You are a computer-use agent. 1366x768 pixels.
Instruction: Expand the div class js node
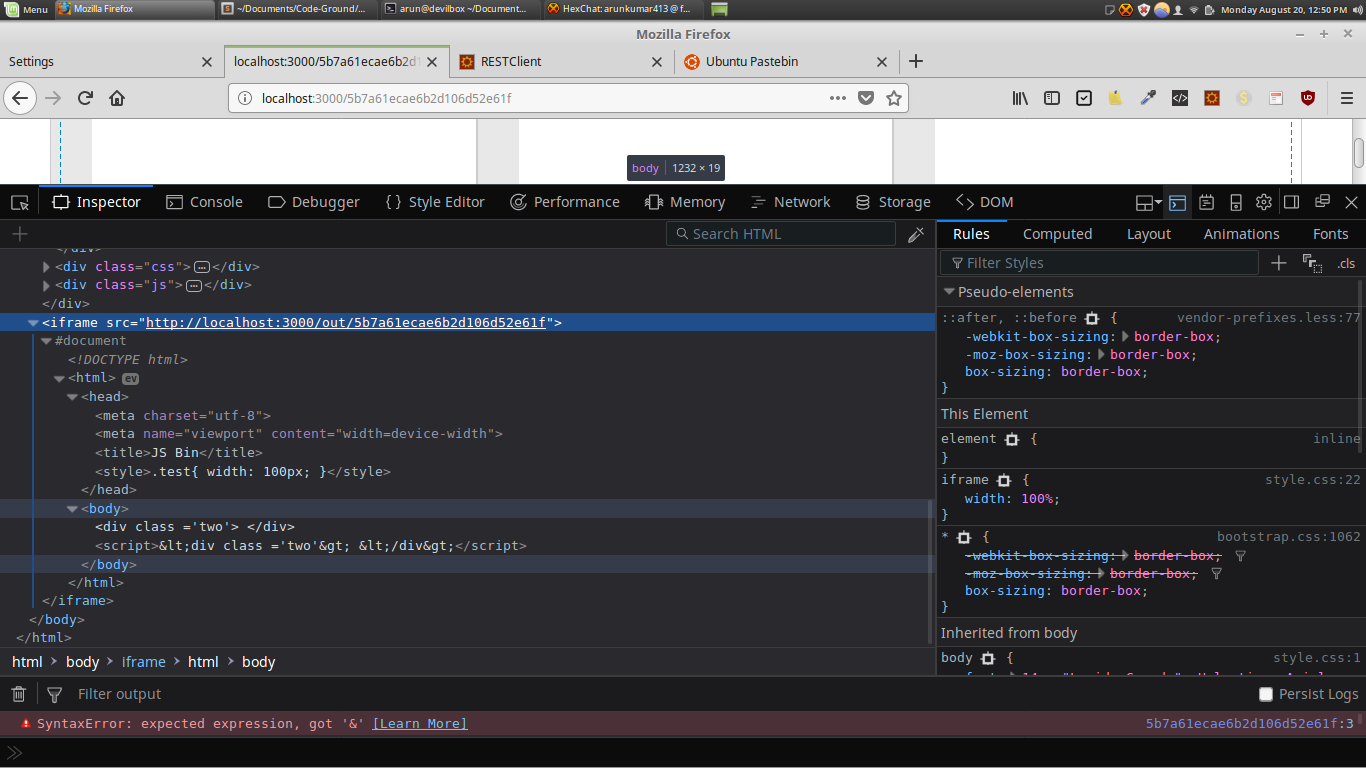tap(46, 285)
